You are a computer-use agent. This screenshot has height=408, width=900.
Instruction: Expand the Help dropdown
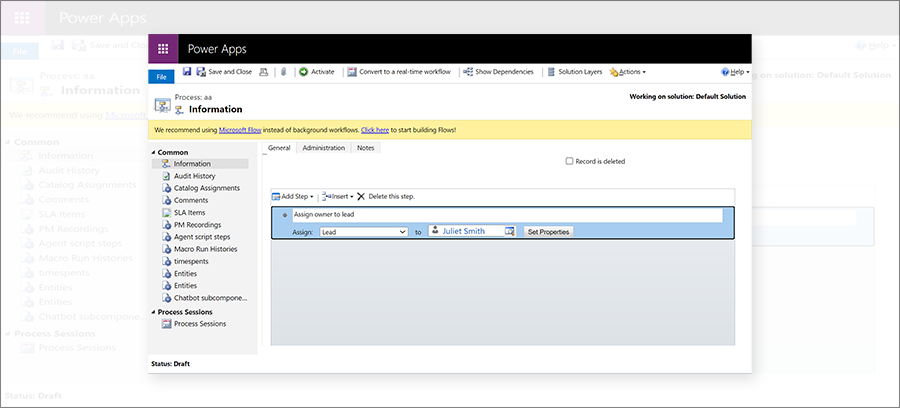[735, 72]
